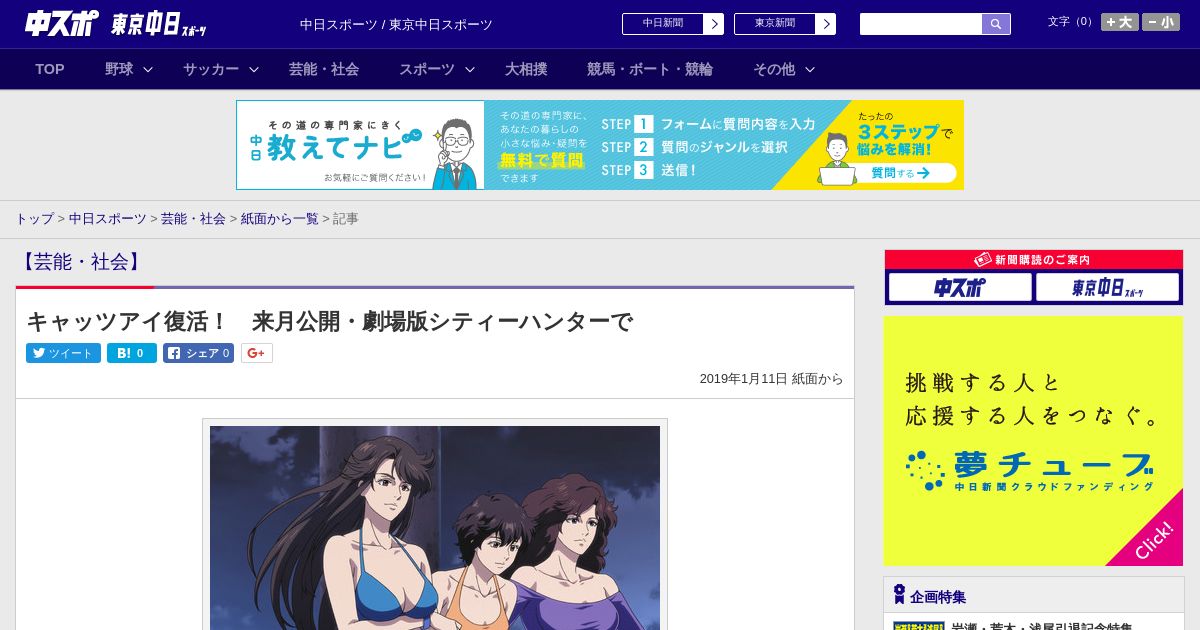Click the Chunichi Sports 中スポ logo
The width and height of the screenshot is (1200, 630).
pos(61,23)
